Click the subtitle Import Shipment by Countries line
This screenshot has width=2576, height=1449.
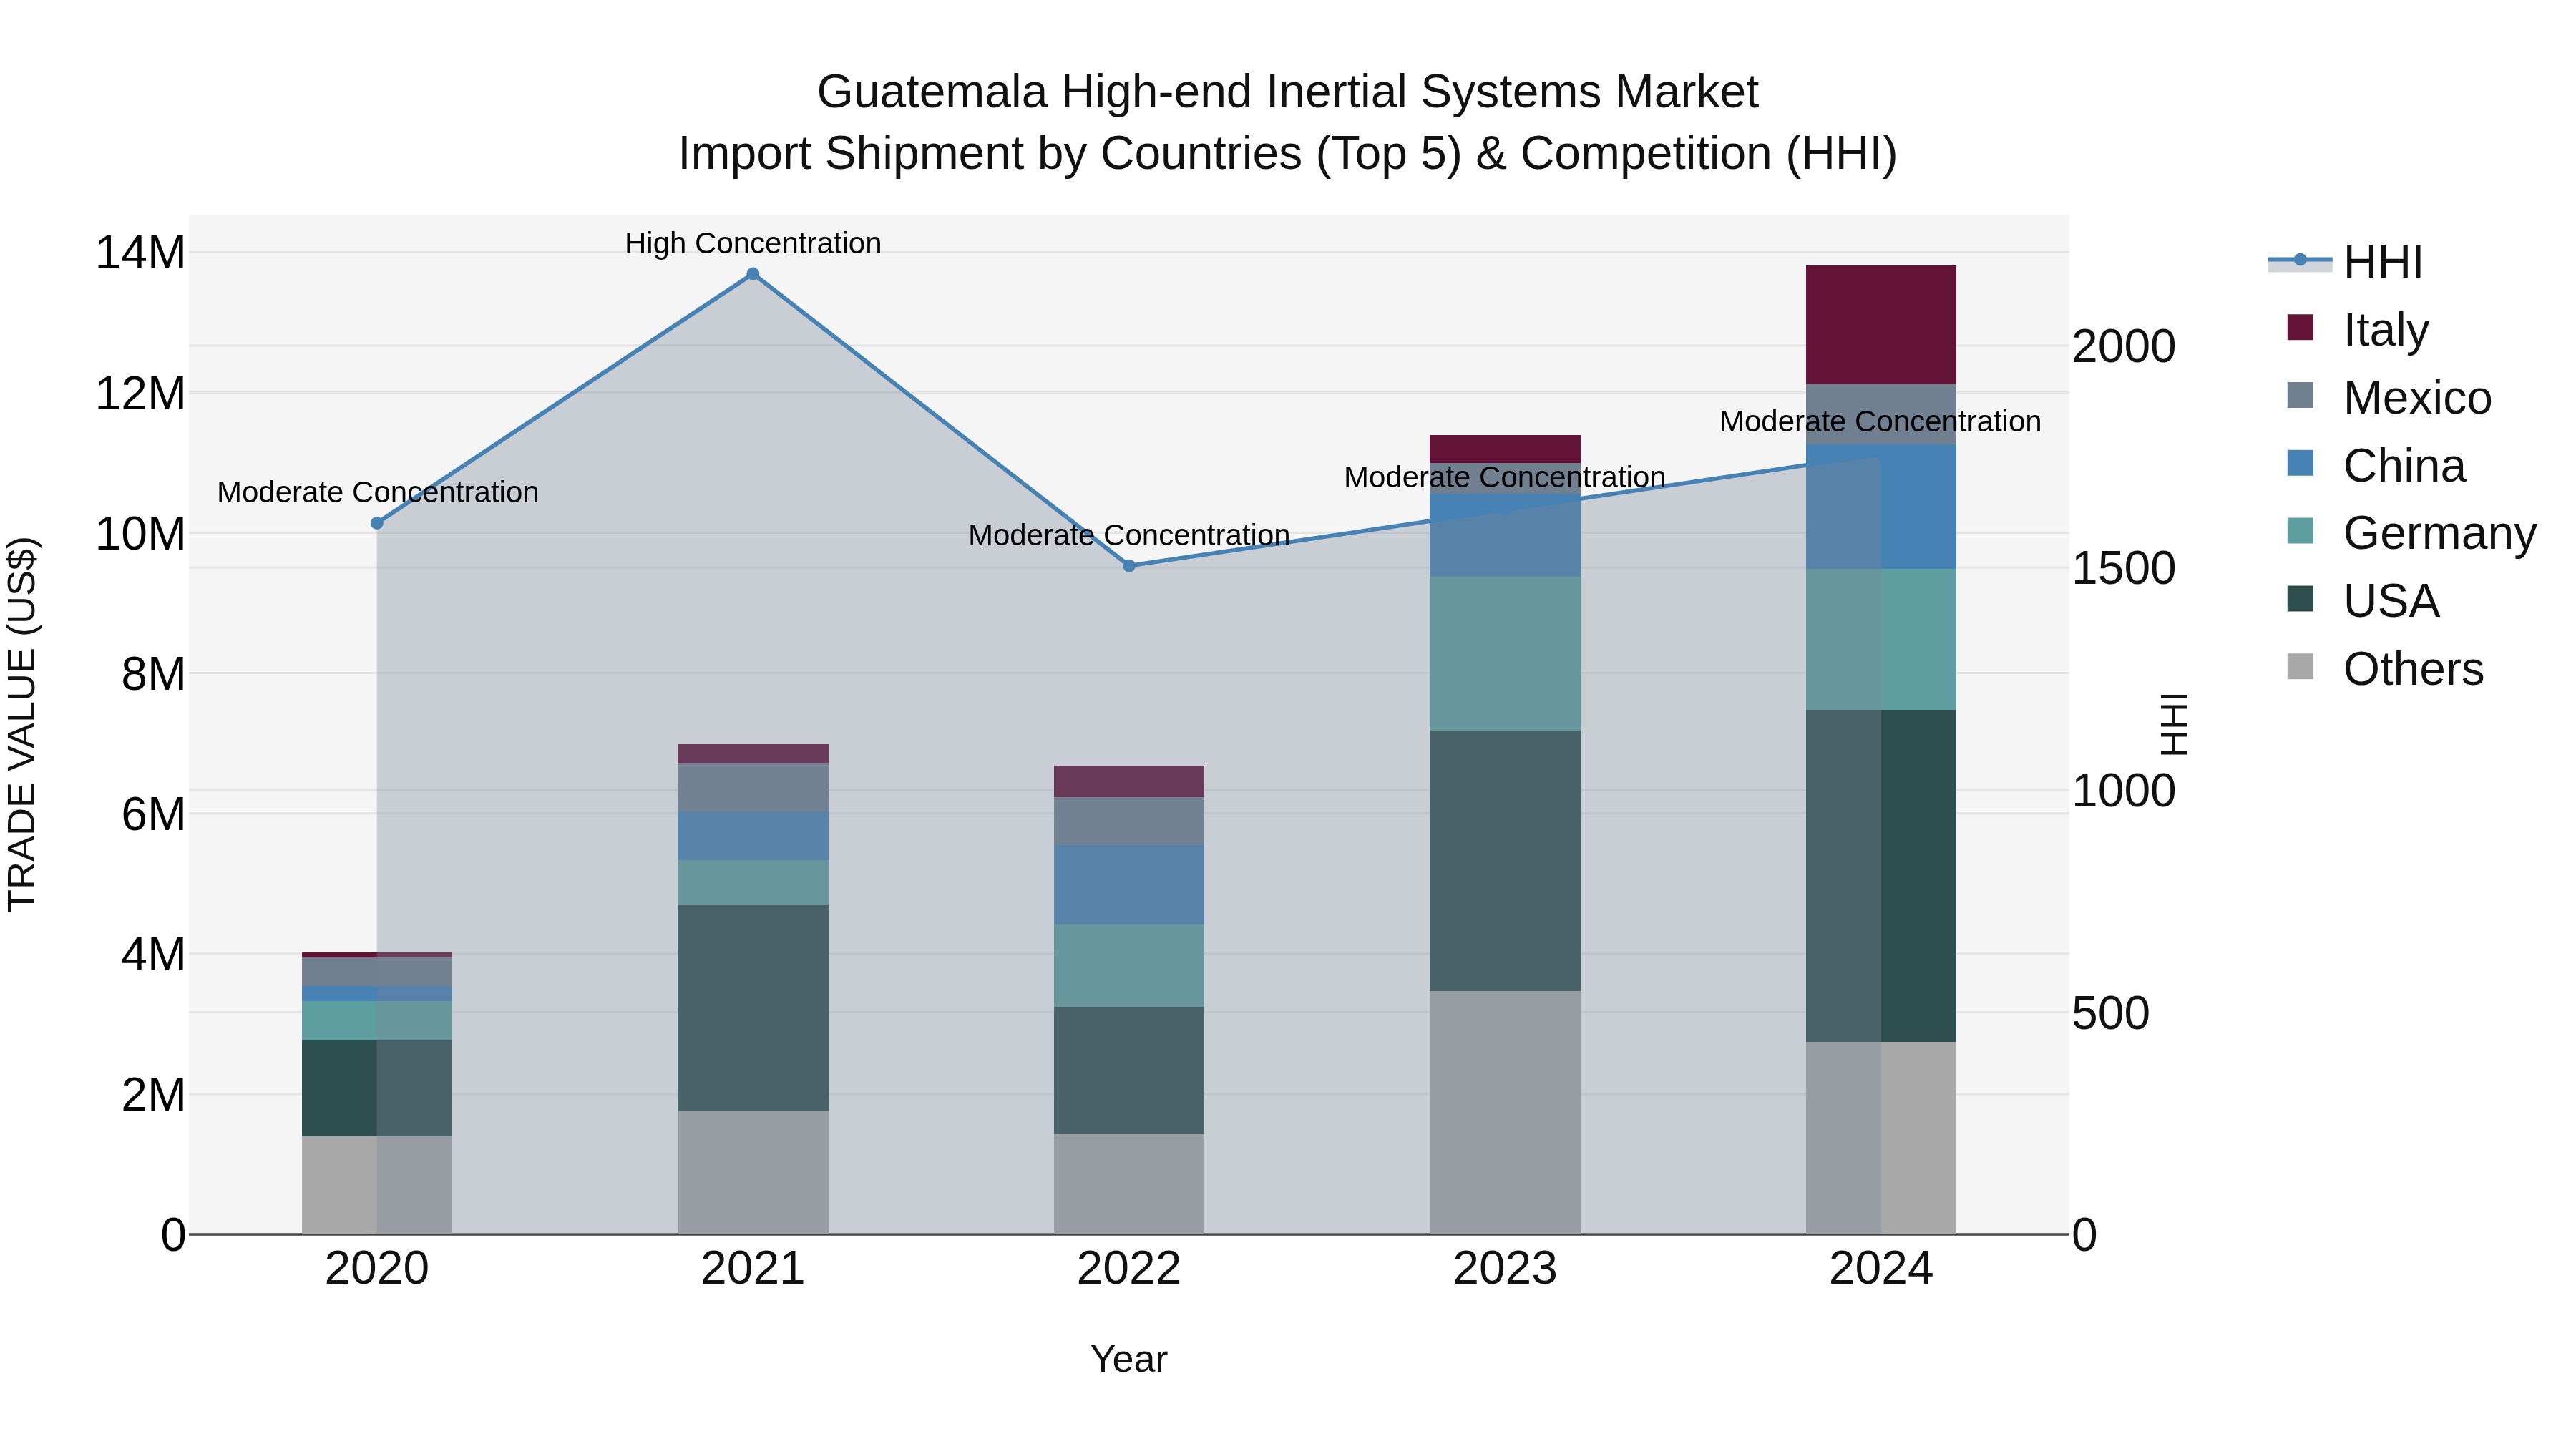(1288, 154)
